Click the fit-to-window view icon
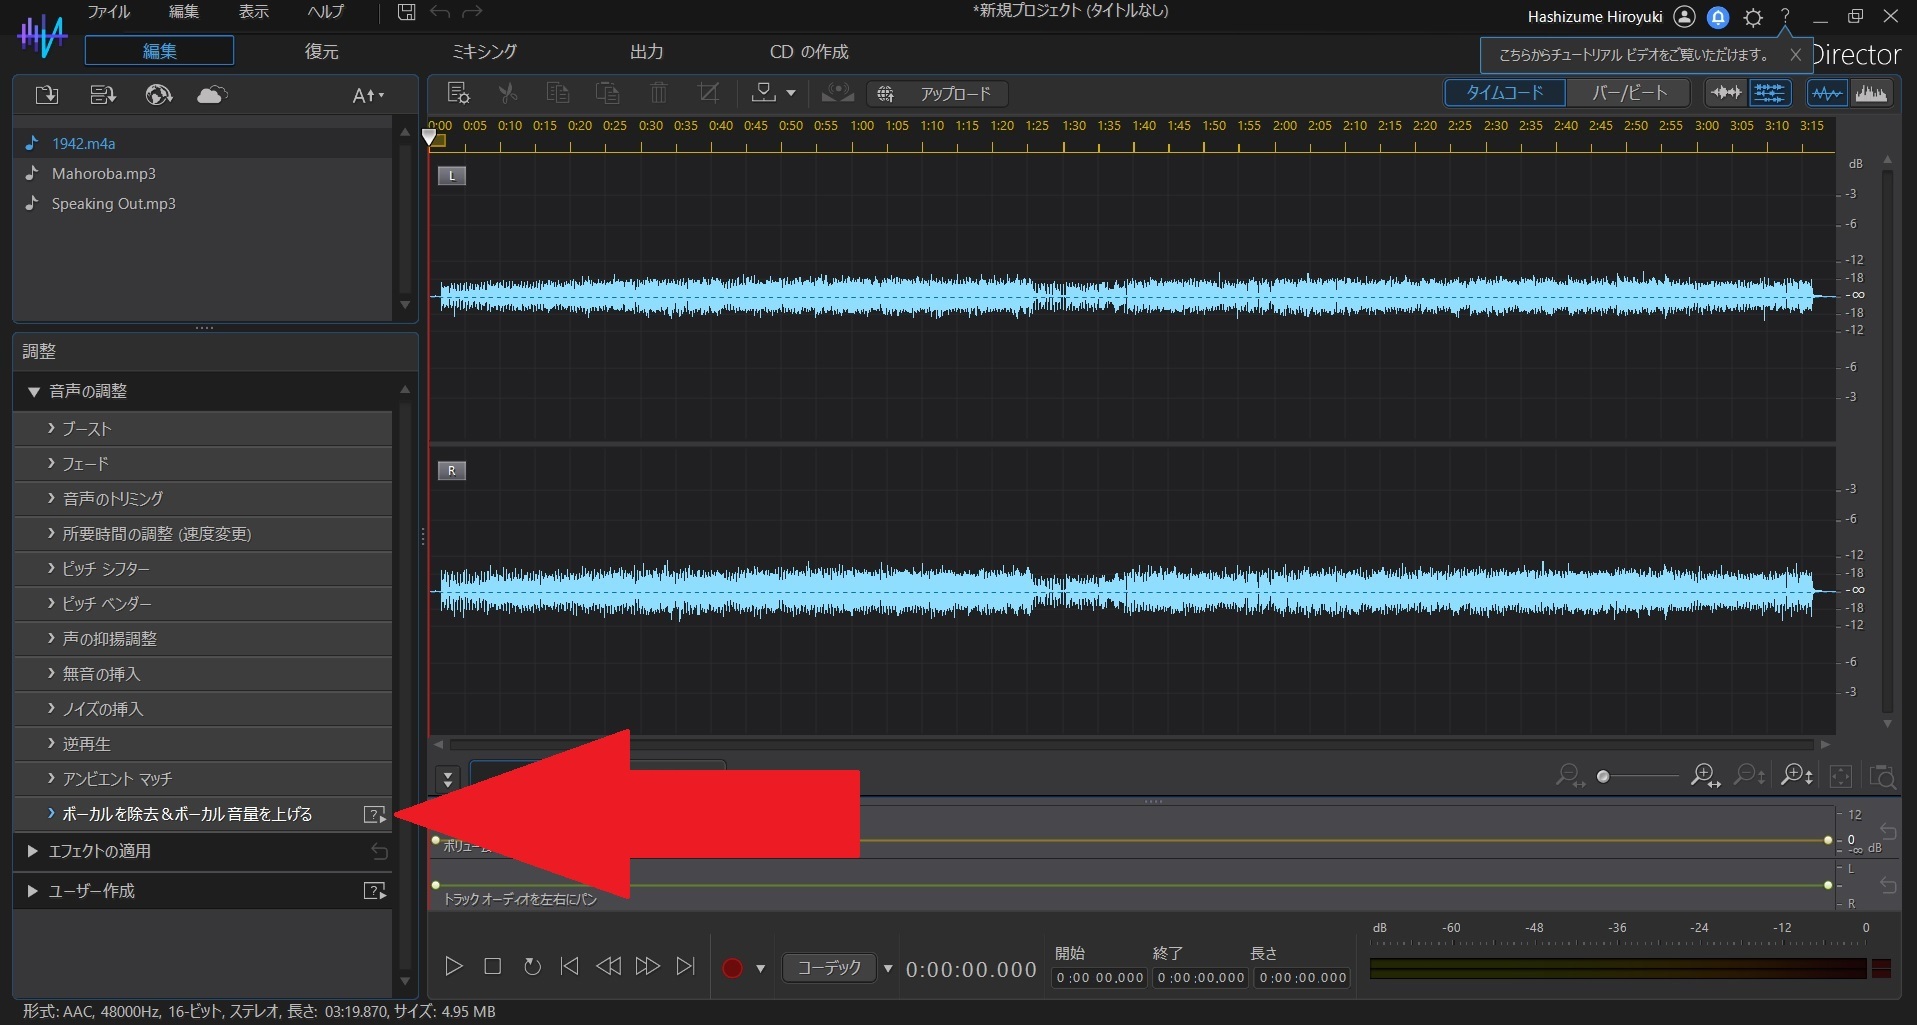This screenshot has height=1025, width=1917. pos(1840,777)
